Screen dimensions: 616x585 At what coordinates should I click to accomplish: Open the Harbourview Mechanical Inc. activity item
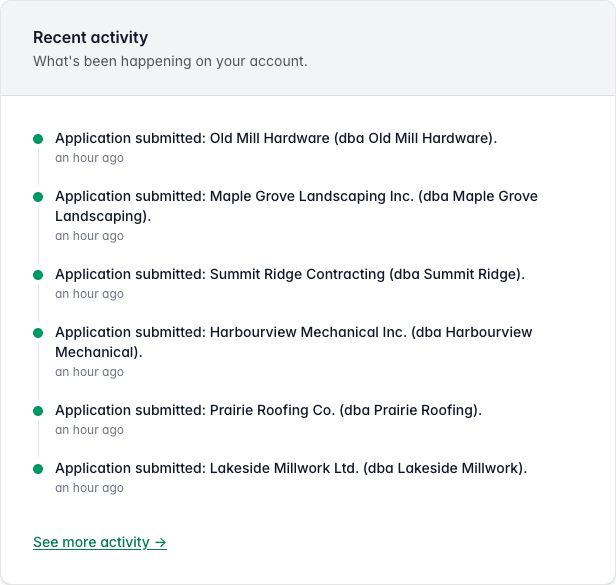(293, 342)
